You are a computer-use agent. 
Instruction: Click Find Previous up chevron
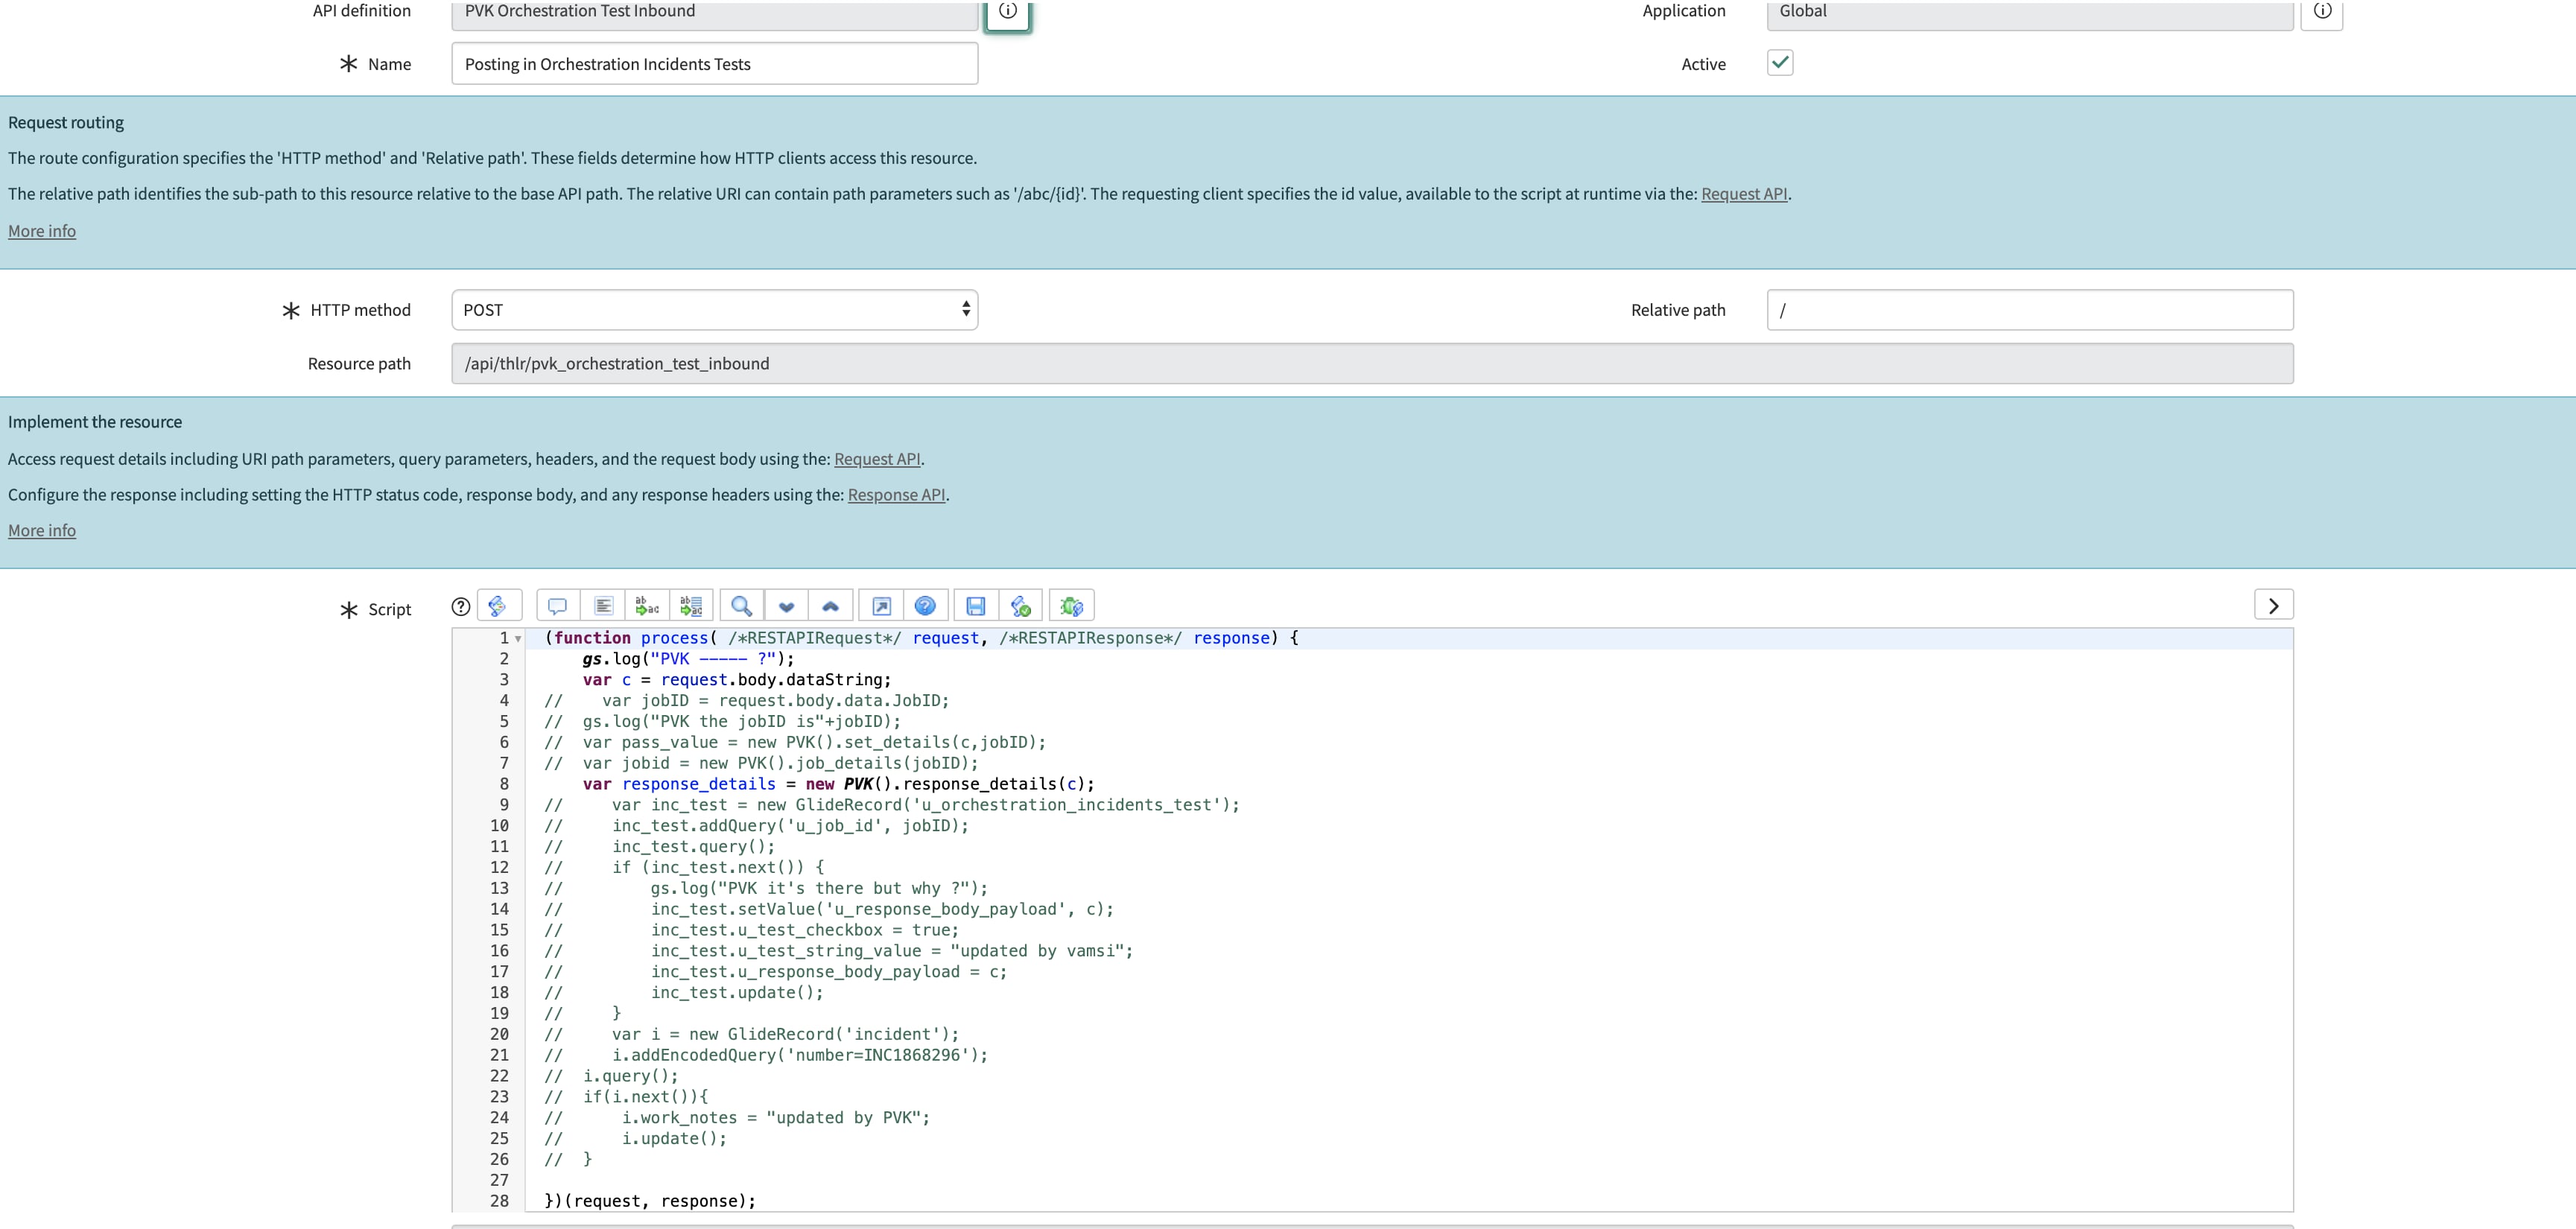[830, 606]
